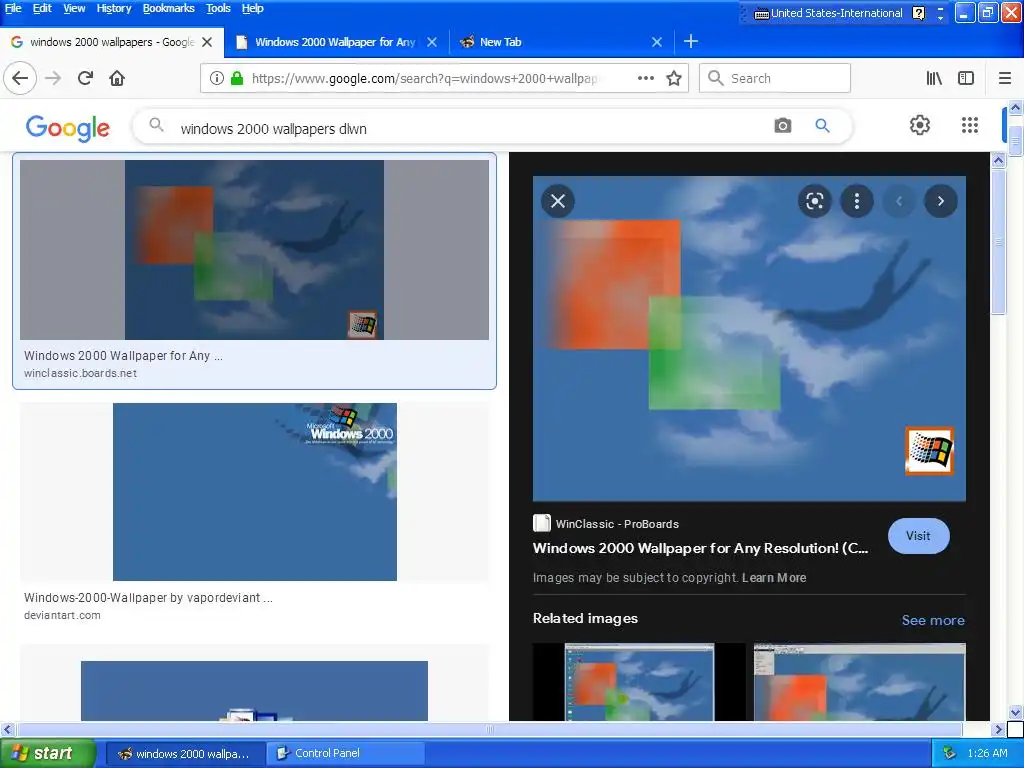Open the Bookmarks menu
This screenshot has height=768, width=1024.
pyautogui.click(x=168, y=8)
